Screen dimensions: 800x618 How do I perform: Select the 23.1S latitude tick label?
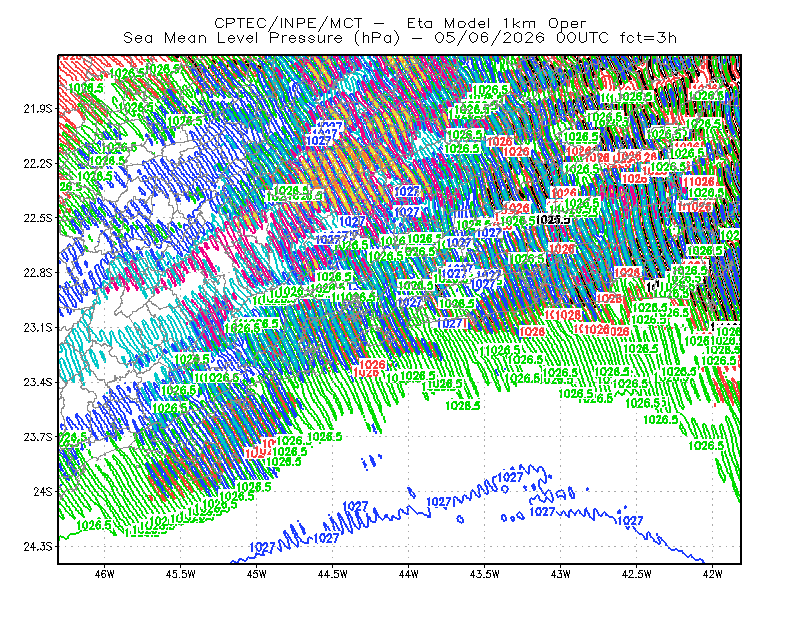(x=38, y=327)
